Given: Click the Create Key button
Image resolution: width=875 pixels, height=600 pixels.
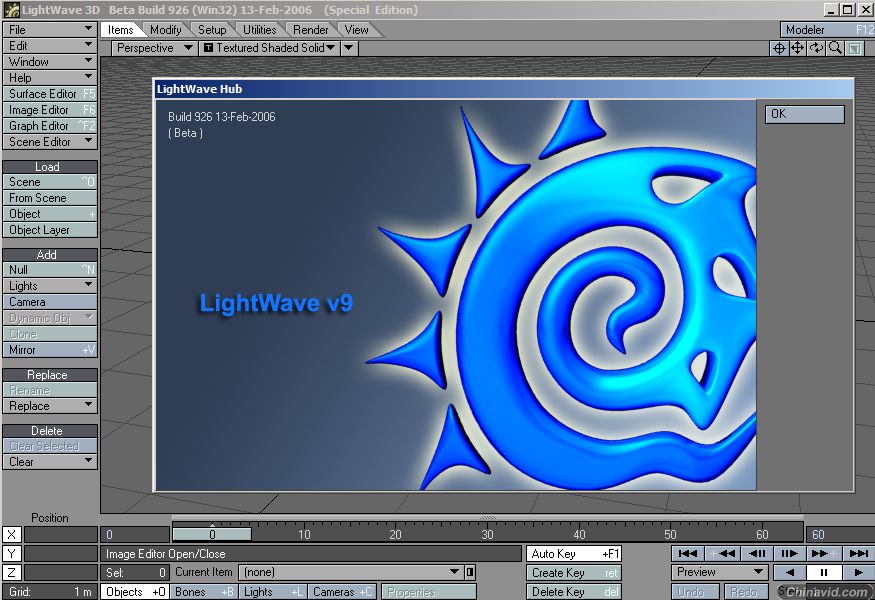Looking at the screenshot, I should point(574,573).
